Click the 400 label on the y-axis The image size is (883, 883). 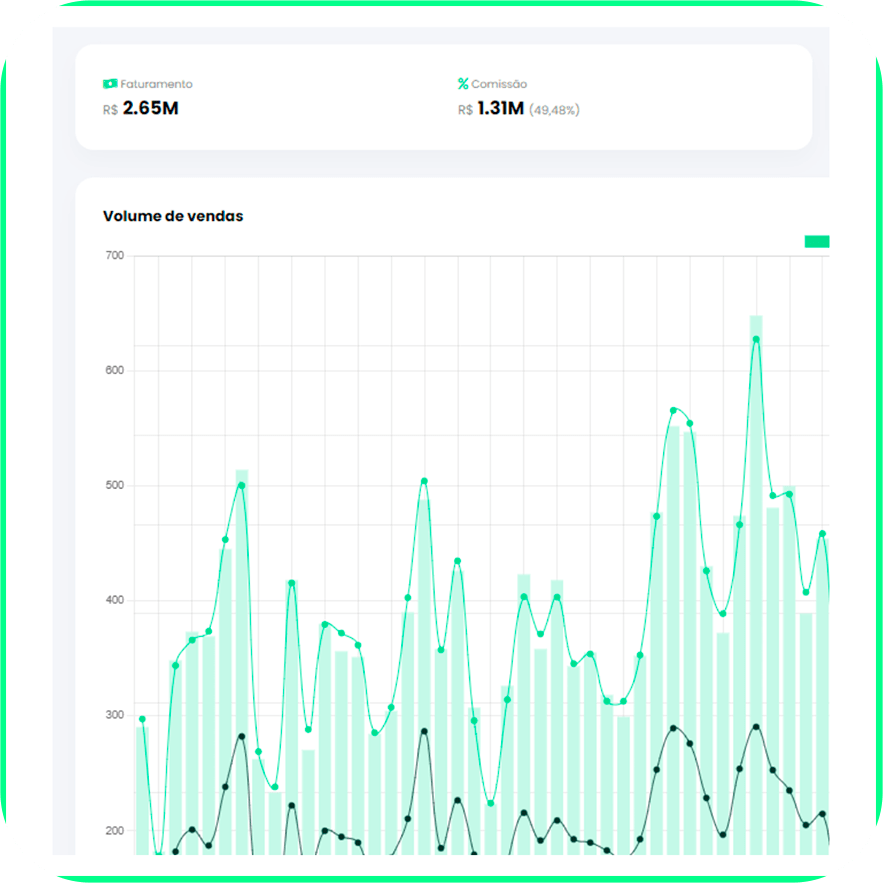coord(114,601)
